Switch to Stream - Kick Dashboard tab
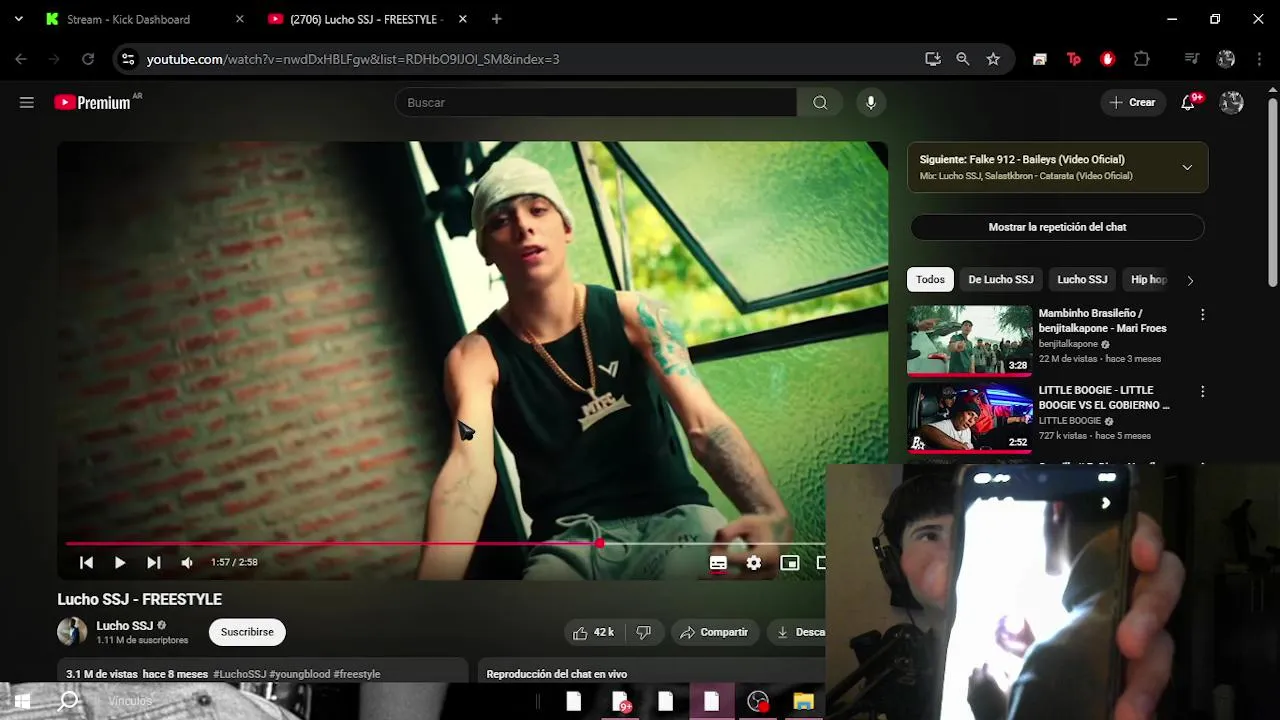The image size is (1280, 720). [128, 19]
